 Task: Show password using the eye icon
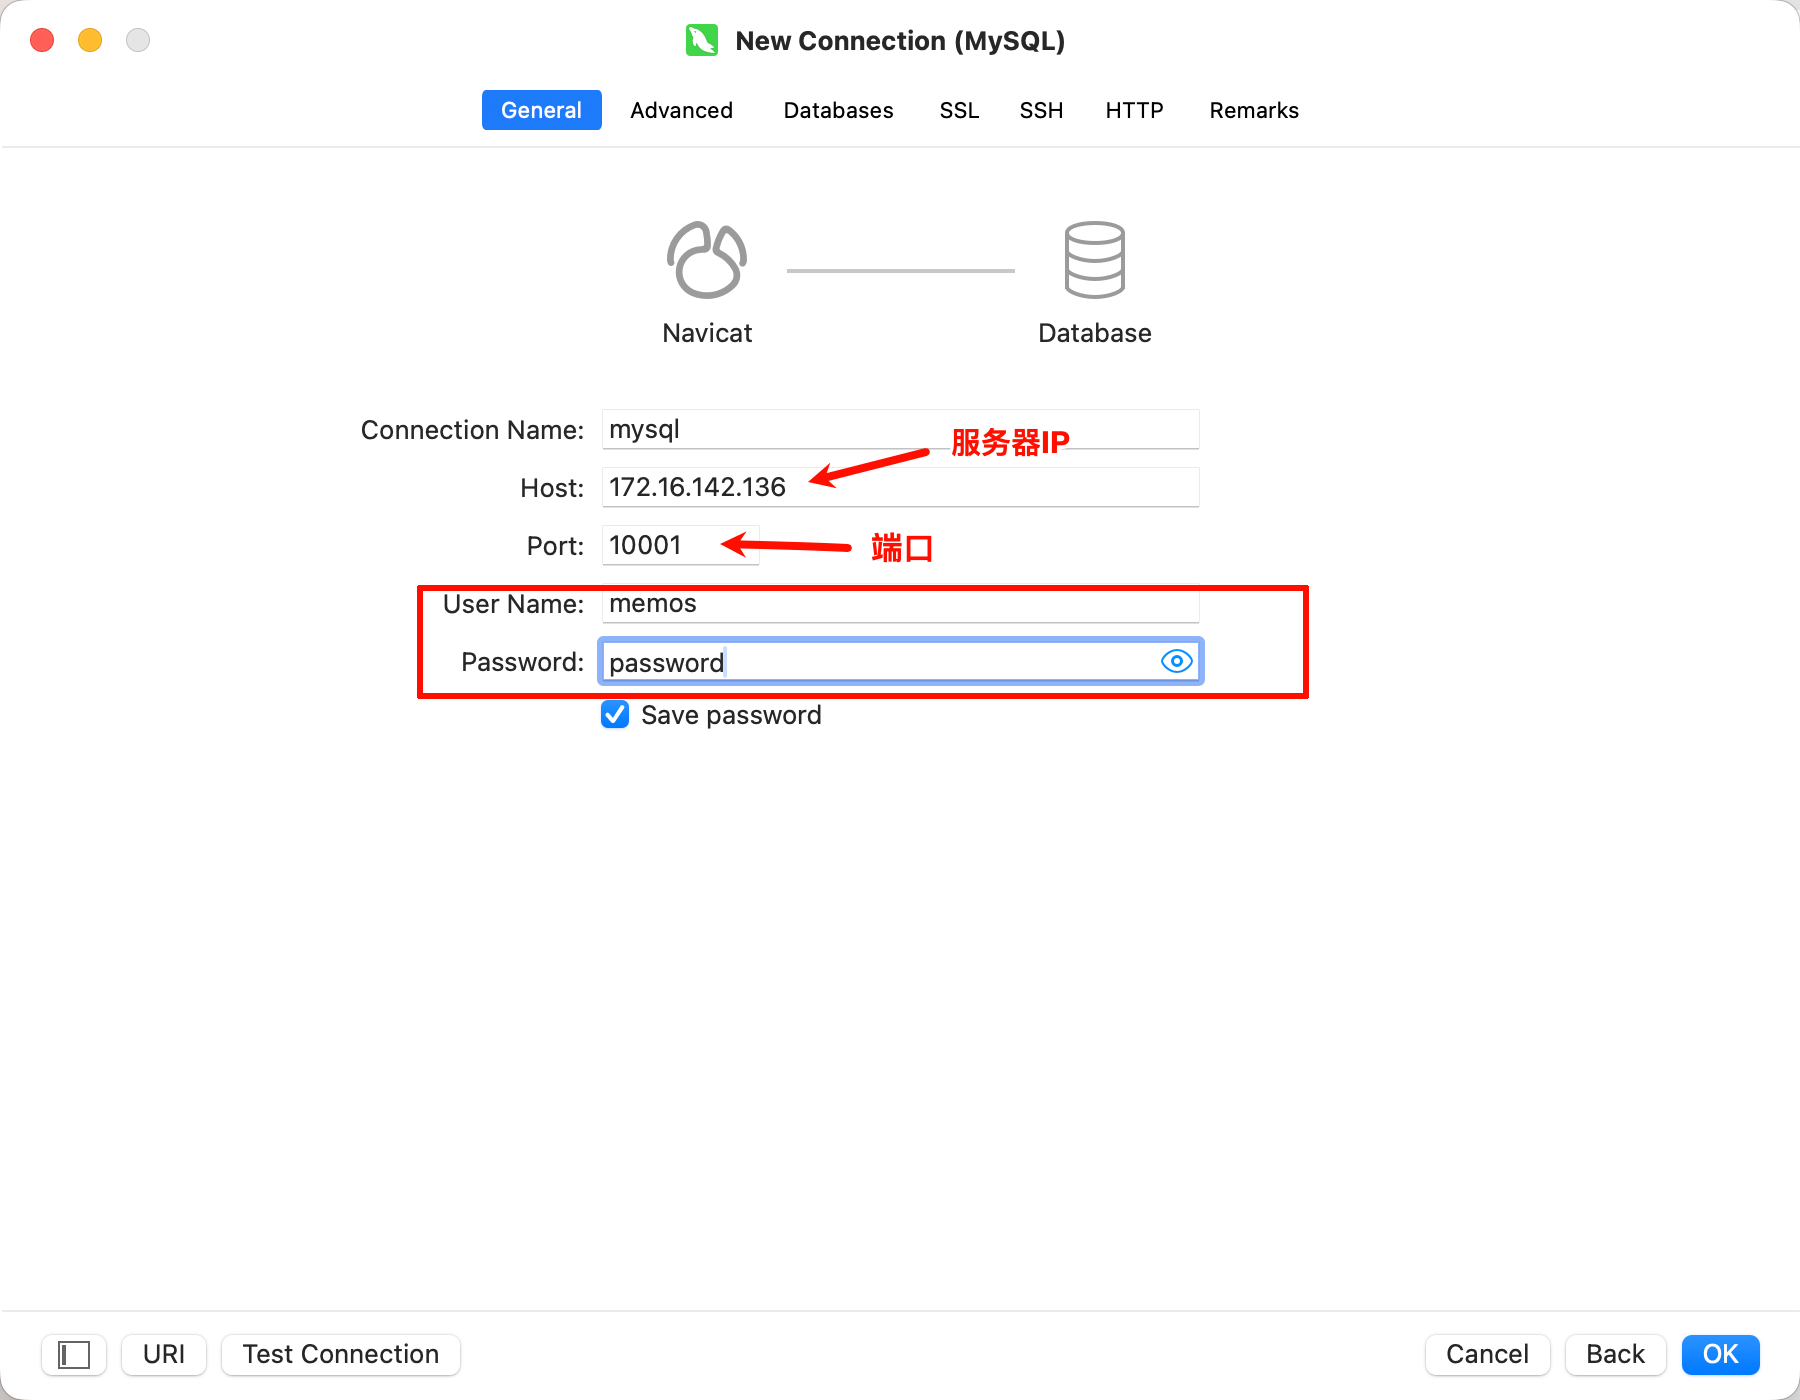1176,661
